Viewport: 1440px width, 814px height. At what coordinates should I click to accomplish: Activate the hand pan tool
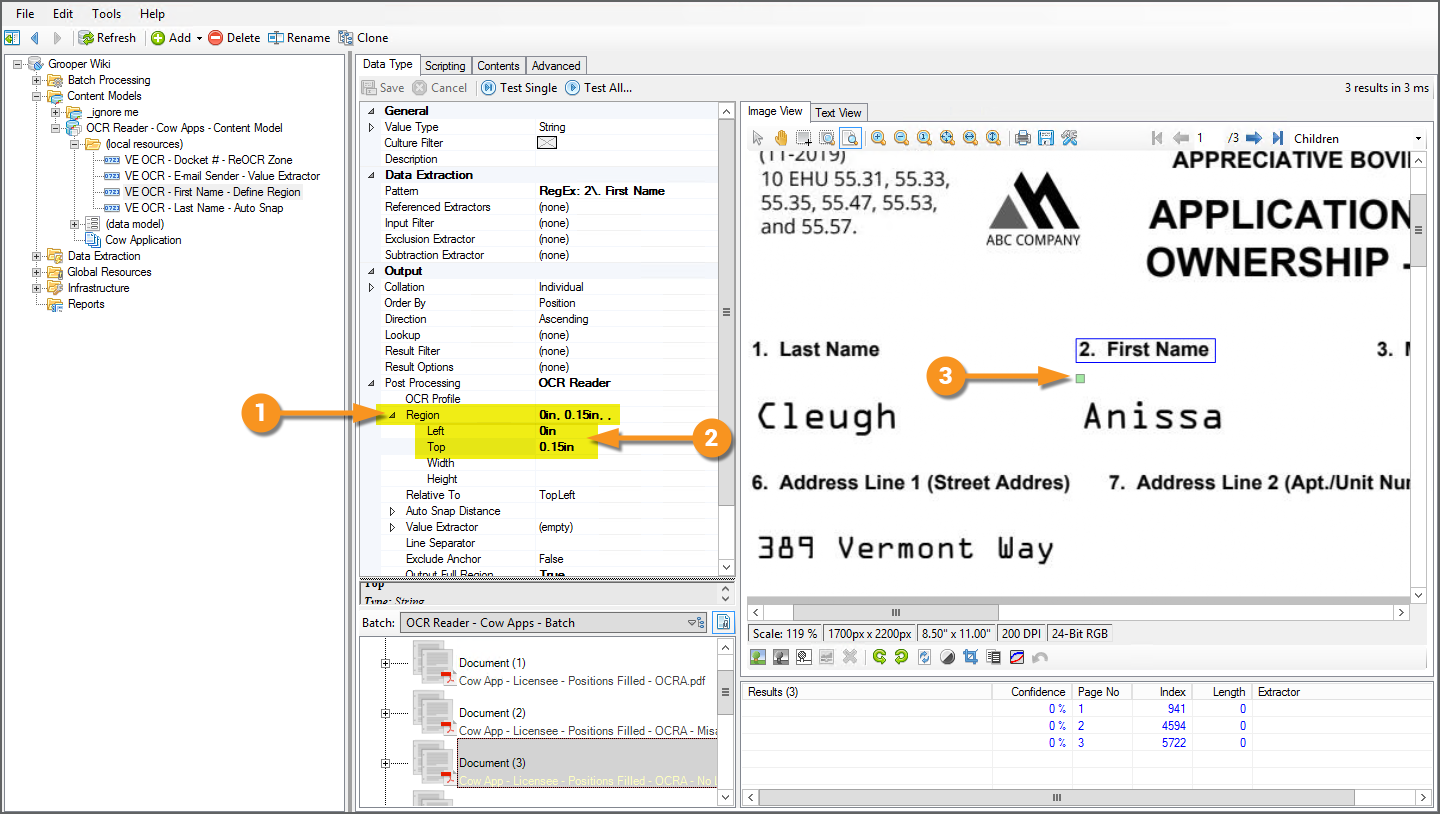781,138
